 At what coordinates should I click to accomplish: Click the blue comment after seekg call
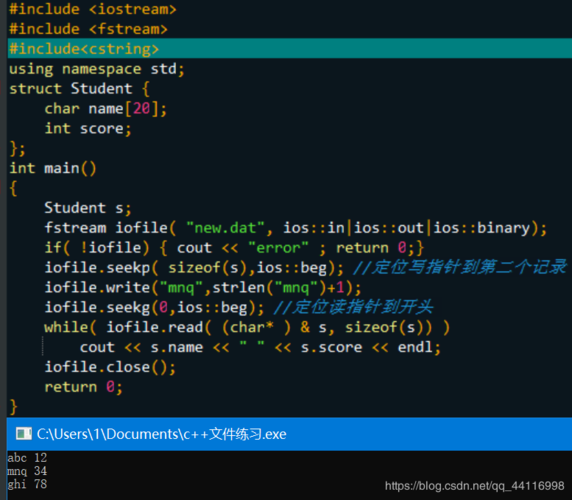point(353,307)
